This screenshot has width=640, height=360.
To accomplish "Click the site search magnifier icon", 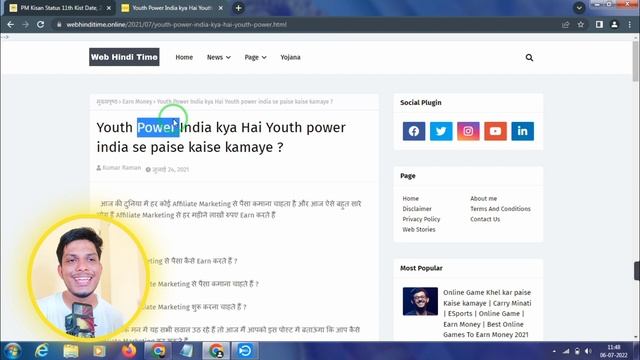I will pos(529,58).
